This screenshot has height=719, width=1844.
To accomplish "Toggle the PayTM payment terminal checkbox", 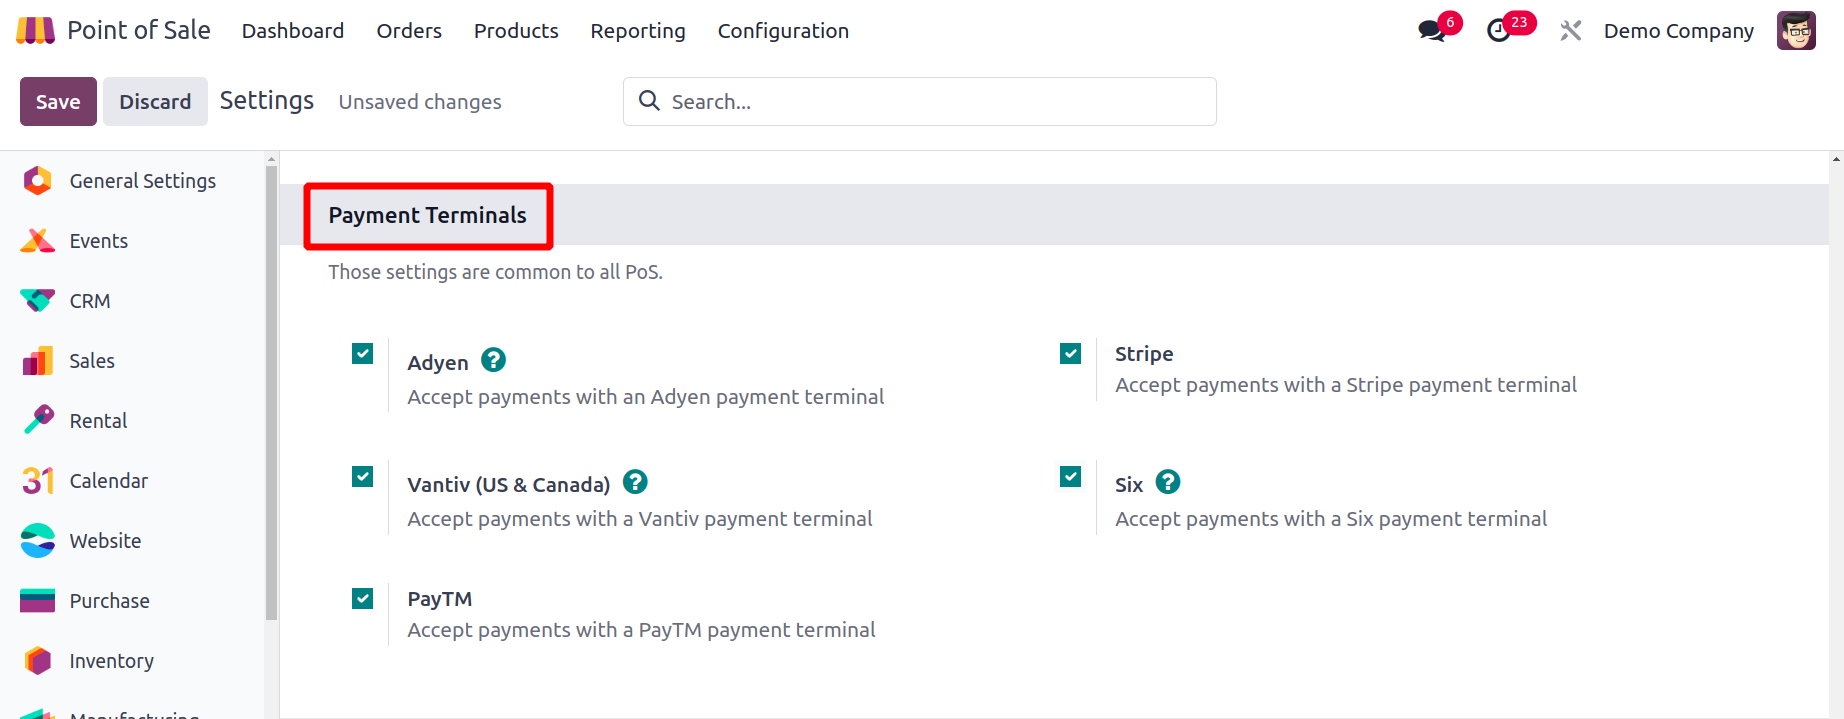I will (x=362, y=598).
